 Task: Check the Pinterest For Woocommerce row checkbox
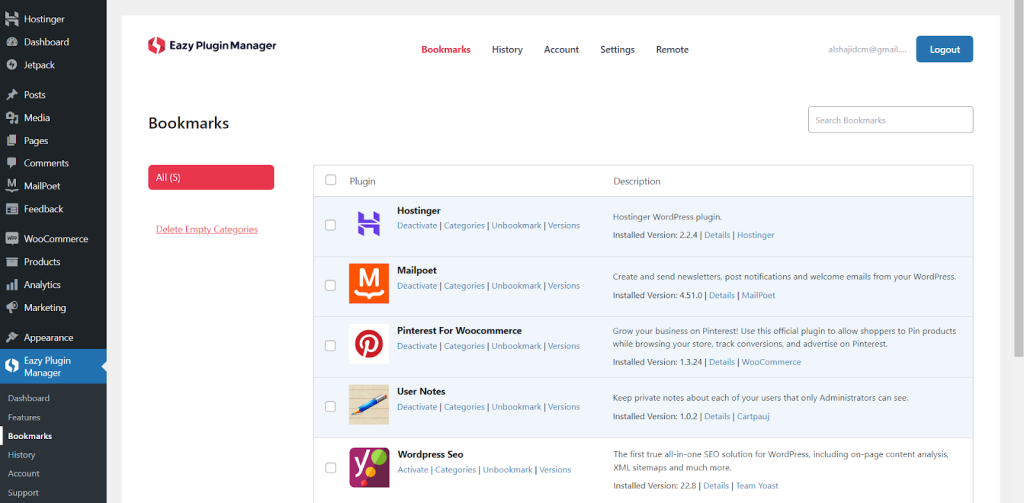pyautogui.click(x=330, y=346)
